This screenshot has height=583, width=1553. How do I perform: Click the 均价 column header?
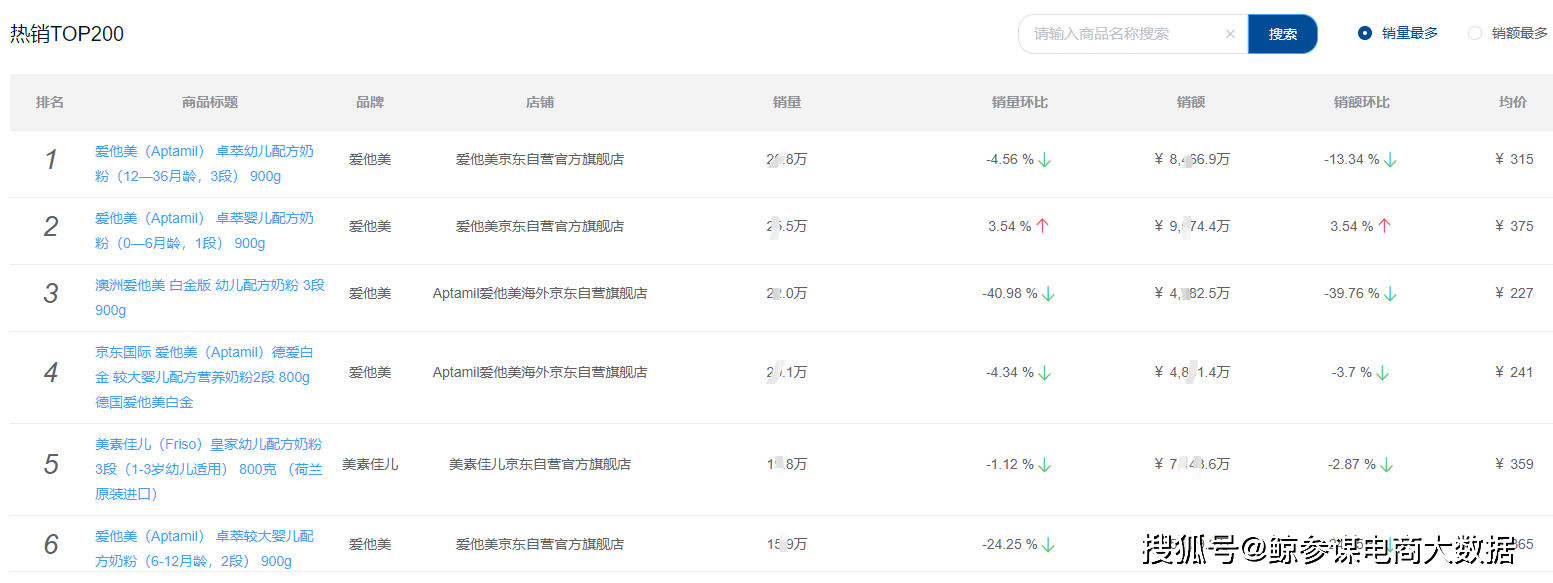[x=1513, y=102]
